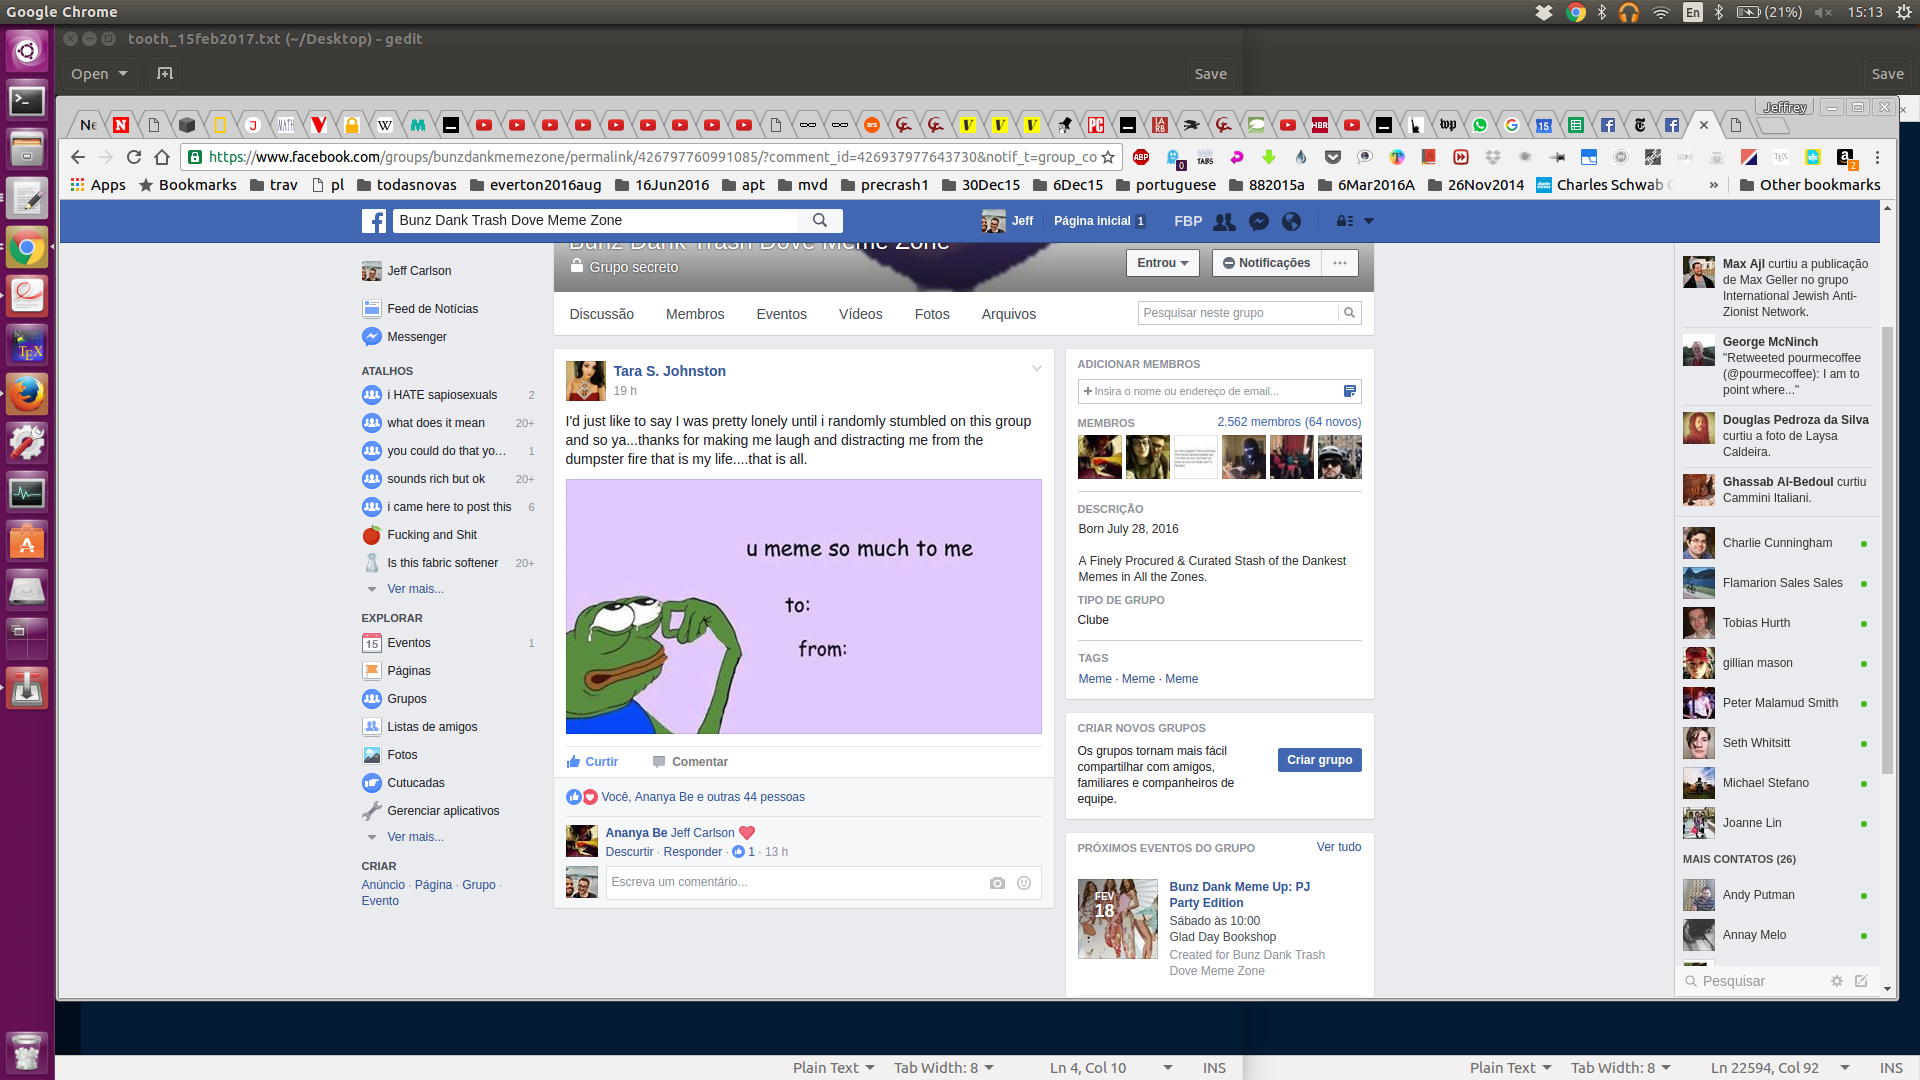Image resolution: width=1920 pixels, height=1080 pixels.
Task: Open Chrome three-dot menu
Action: tap(1877, 157)
